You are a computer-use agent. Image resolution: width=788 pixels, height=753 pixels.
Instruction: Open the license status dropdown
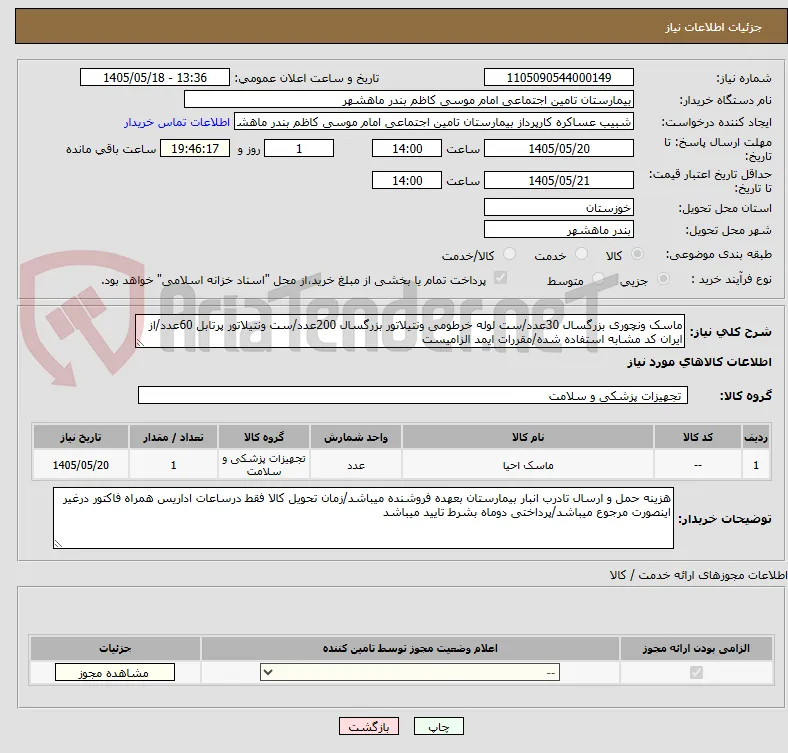410,673
